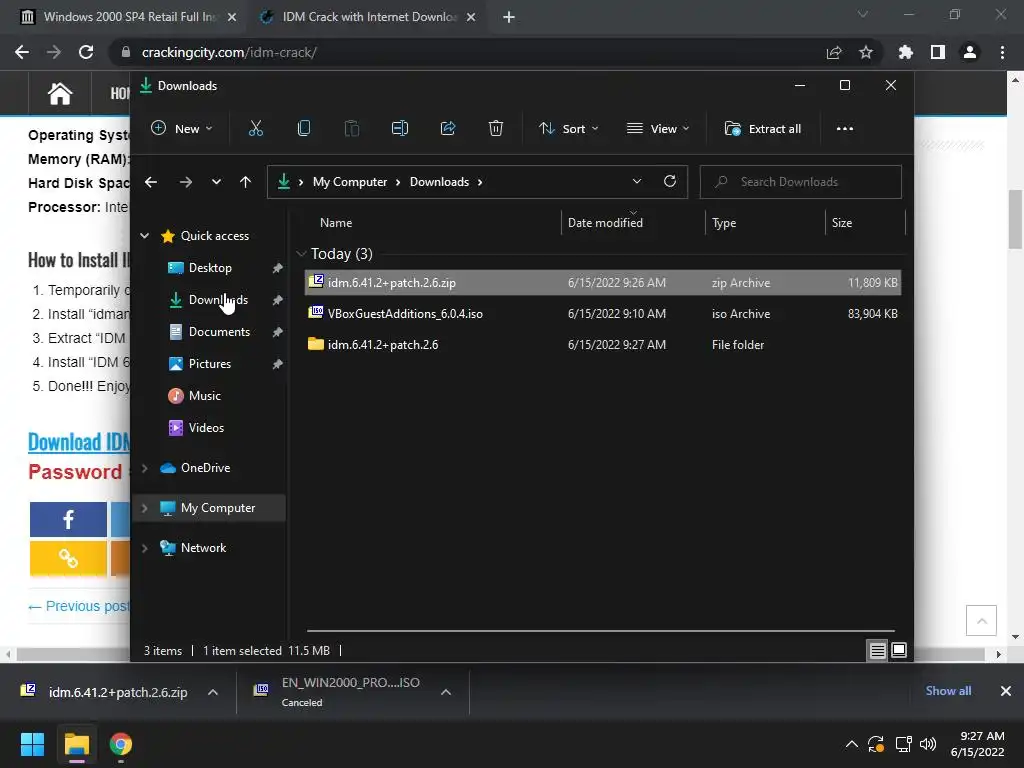Image resolution: width=1024 pixels, height=768 pixels.
Task: Click the website Home icon
Action: [x=59, y=93]
